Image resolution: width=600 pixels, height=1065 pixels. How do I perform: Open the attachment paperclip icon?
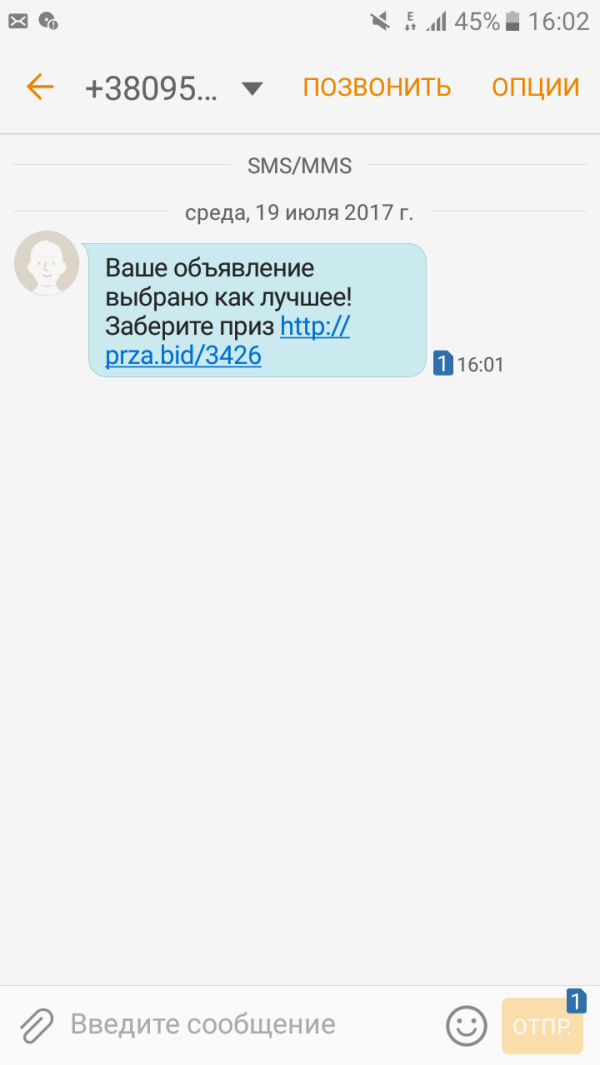click(36, 1024)
